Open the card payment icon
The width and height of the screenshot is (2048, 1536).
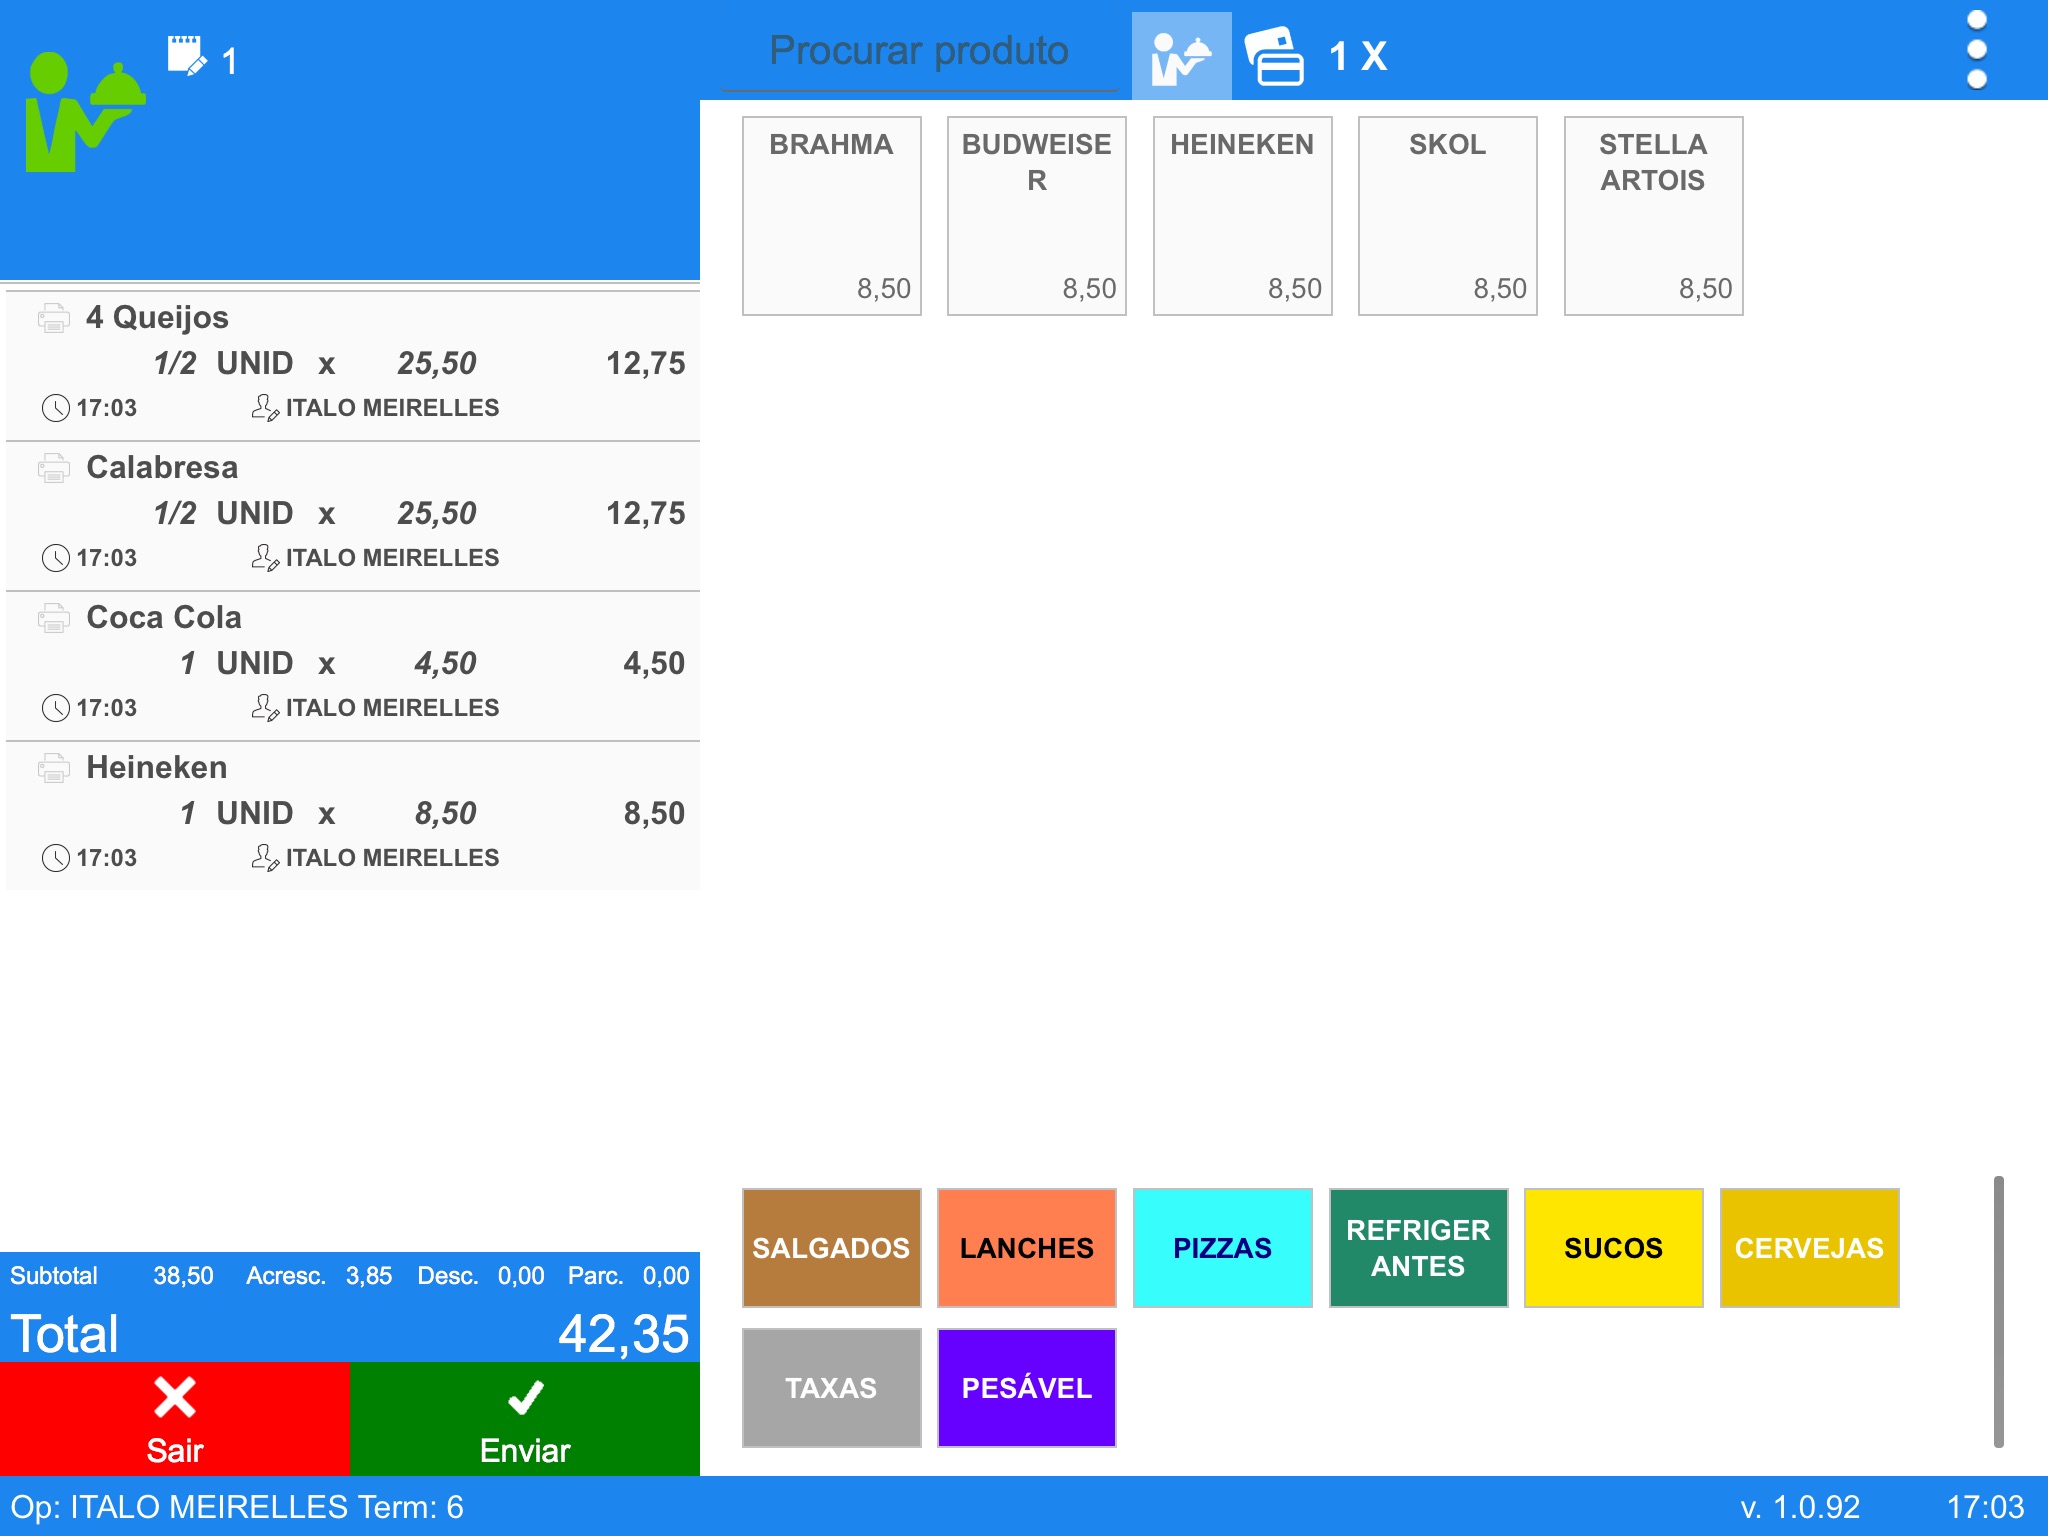pyautogui.click(x=1274, y=56)
